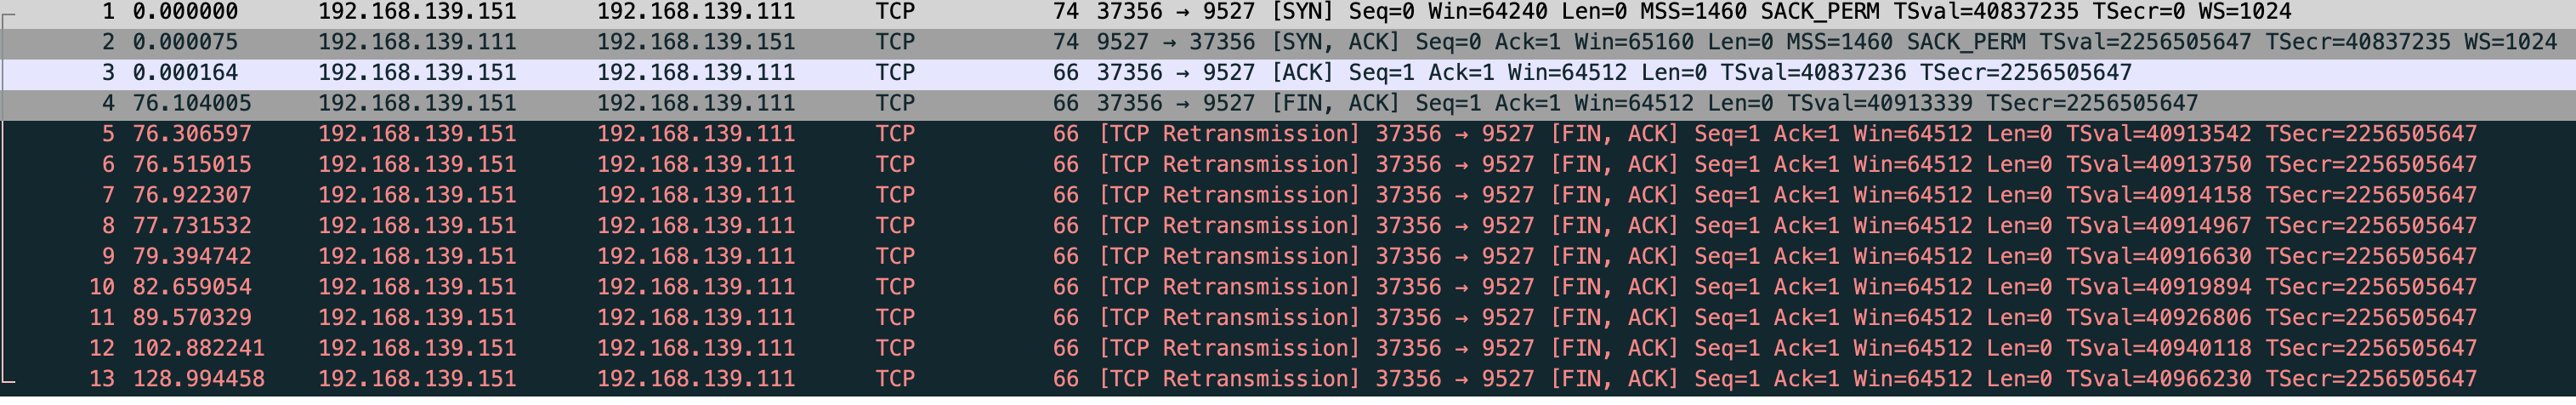Viewport: 2576px width, 405px height.
Task: Click the time value 128.994458
Action: [x=198, y=379]
